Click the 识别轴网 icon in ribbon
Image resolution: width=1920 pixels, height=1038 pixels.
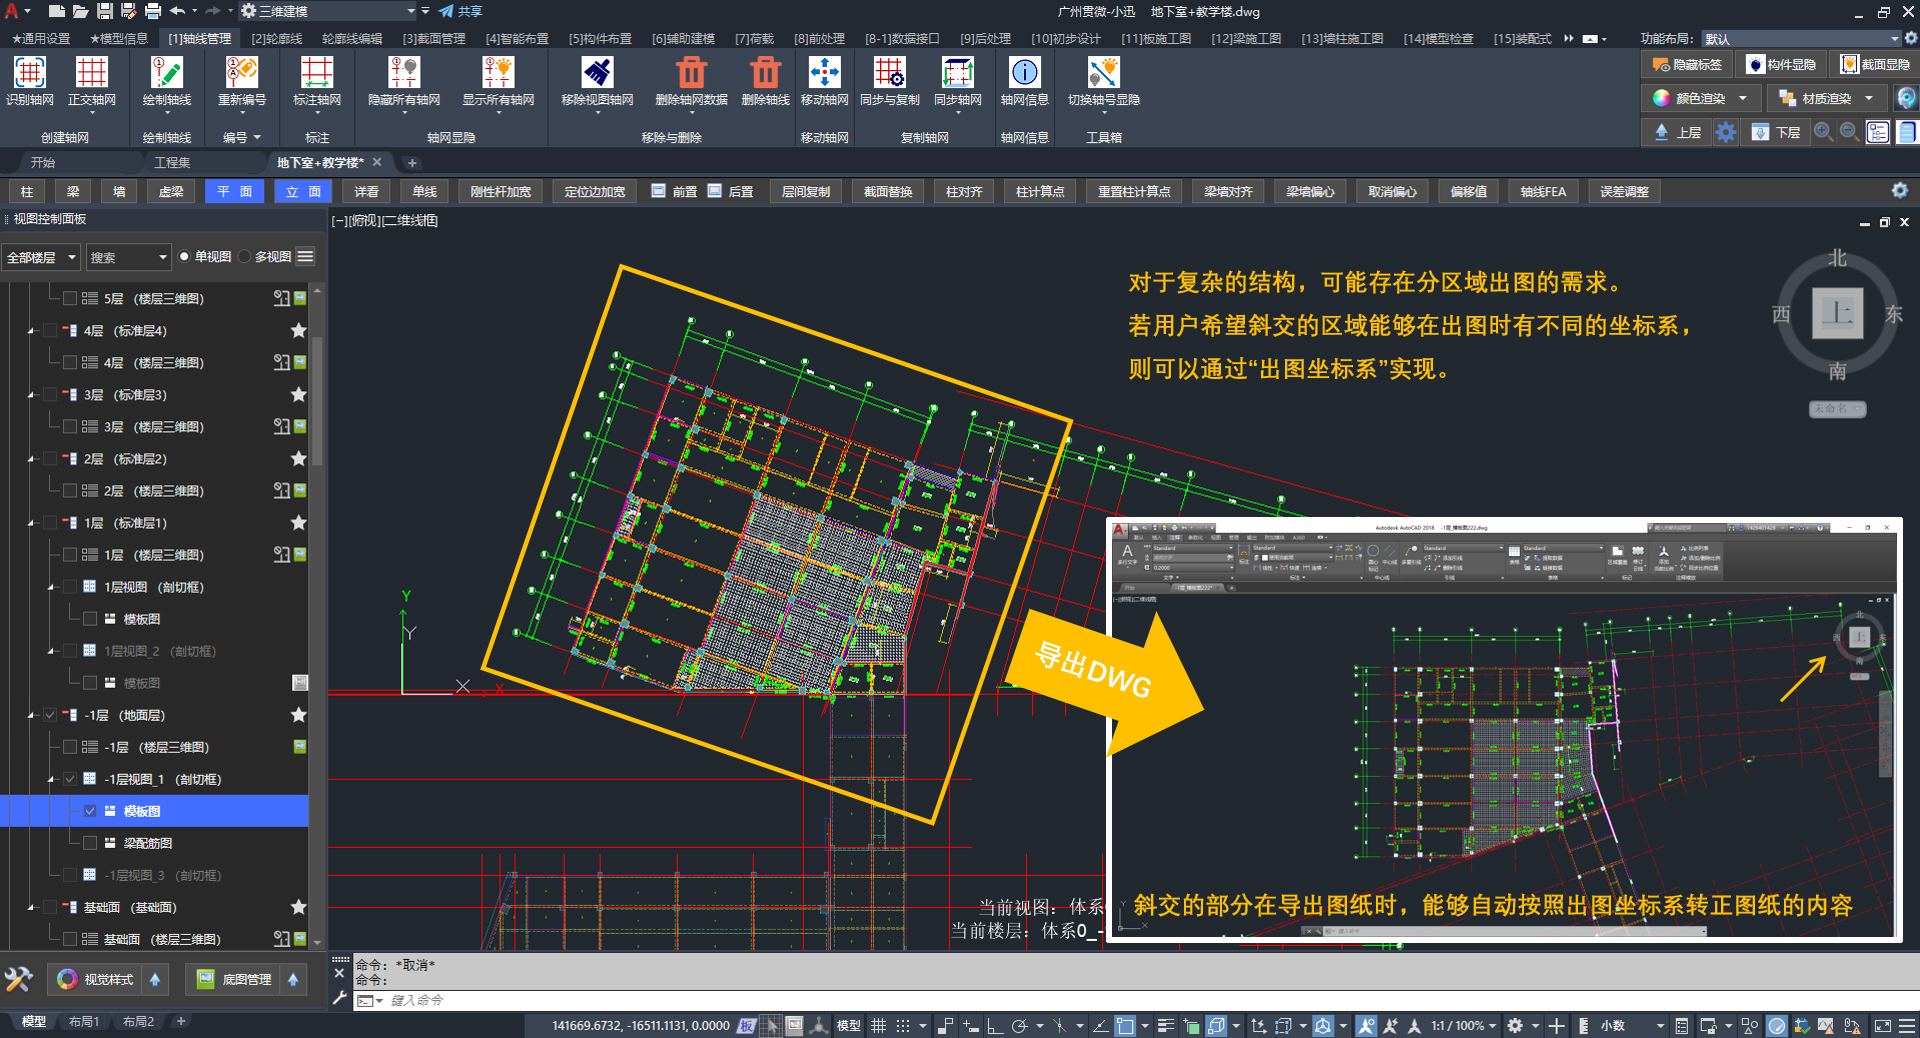coord(30,74)
